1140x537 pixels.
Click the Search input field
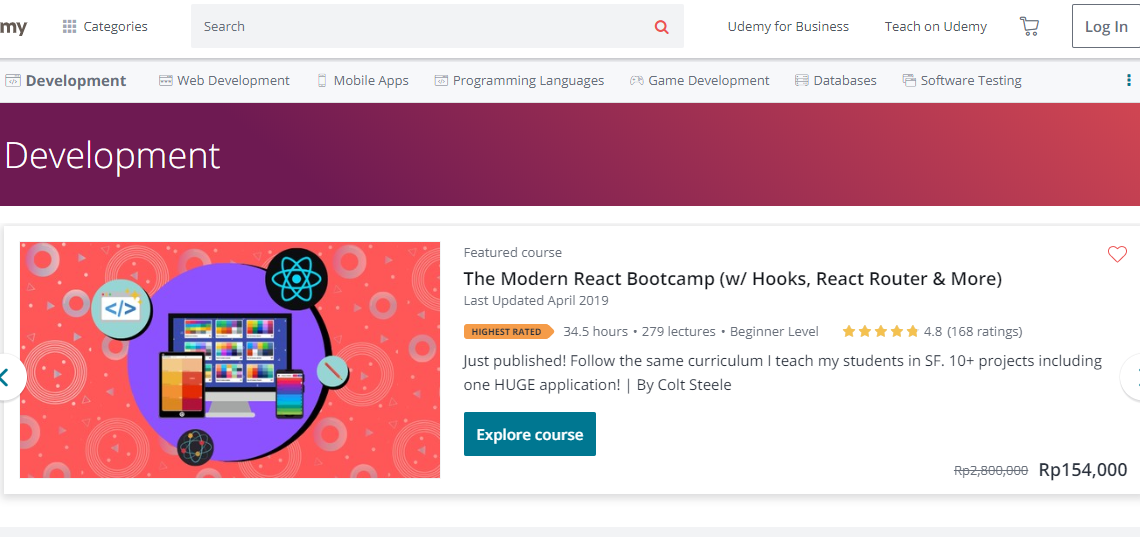pyautogui.click(x=420, y=27)
